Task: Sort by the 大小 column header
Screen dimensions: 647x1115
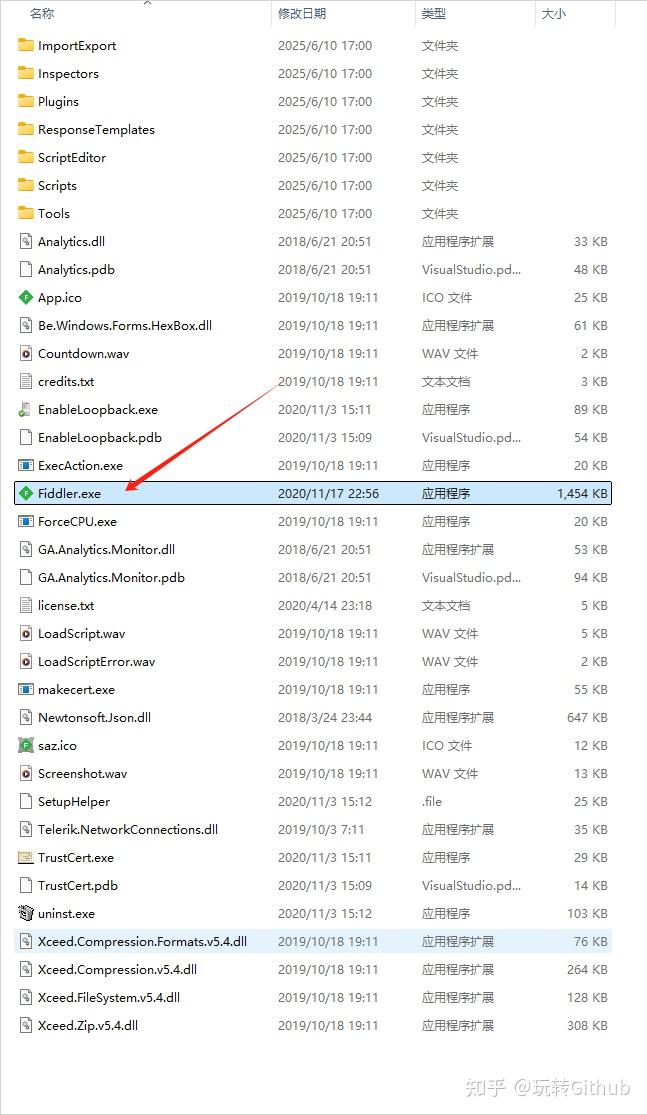Action: (554, 14)
